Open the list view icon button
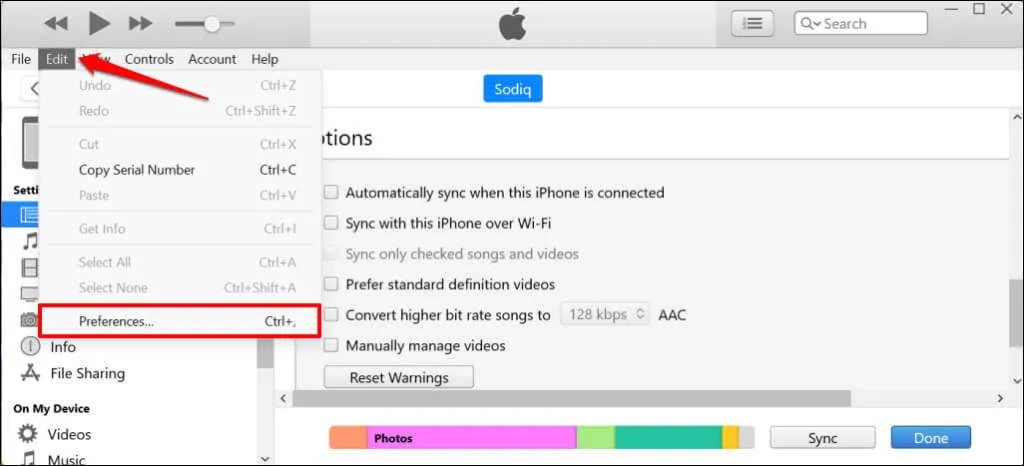The height and width of the screenshot is (466, 1024). point(752,24)
